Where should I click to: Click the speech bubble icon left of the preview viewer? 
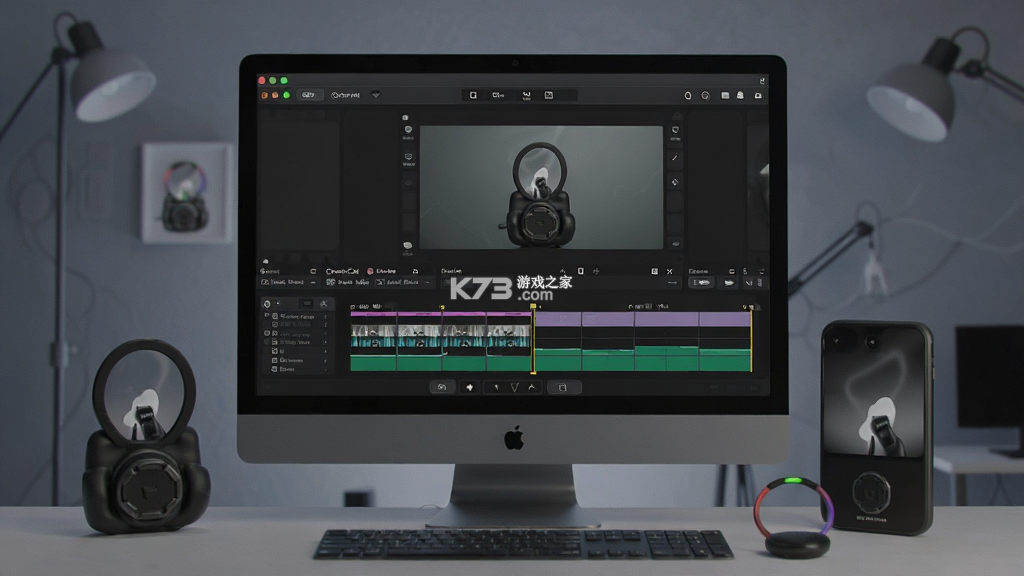pyautogui.click(x=408, y=130)
